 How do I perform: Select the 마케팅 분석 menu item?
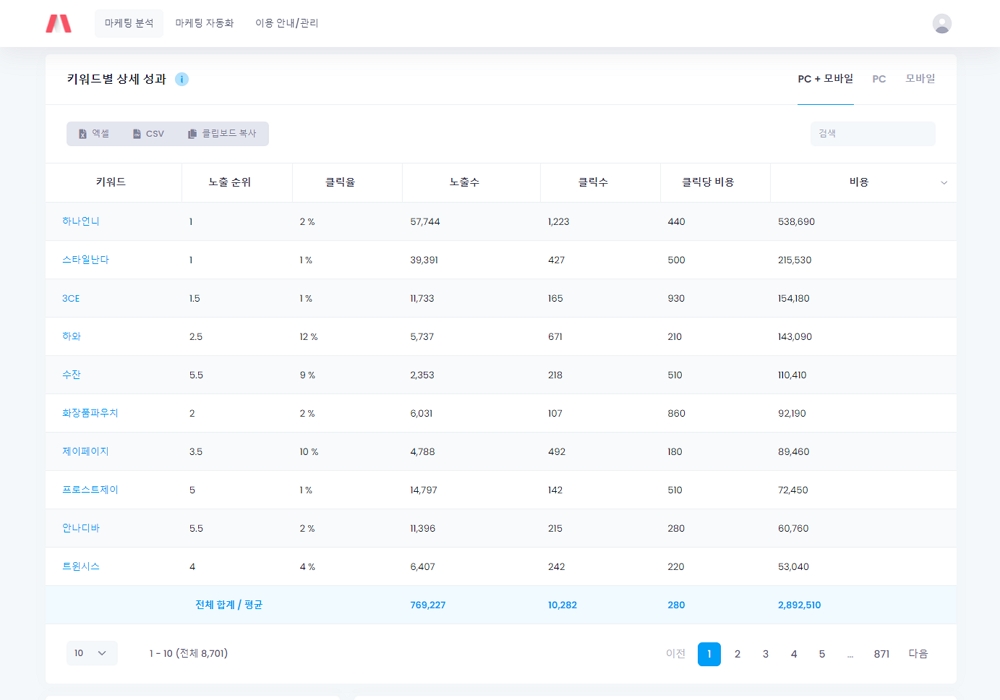[x=129, y=23]
